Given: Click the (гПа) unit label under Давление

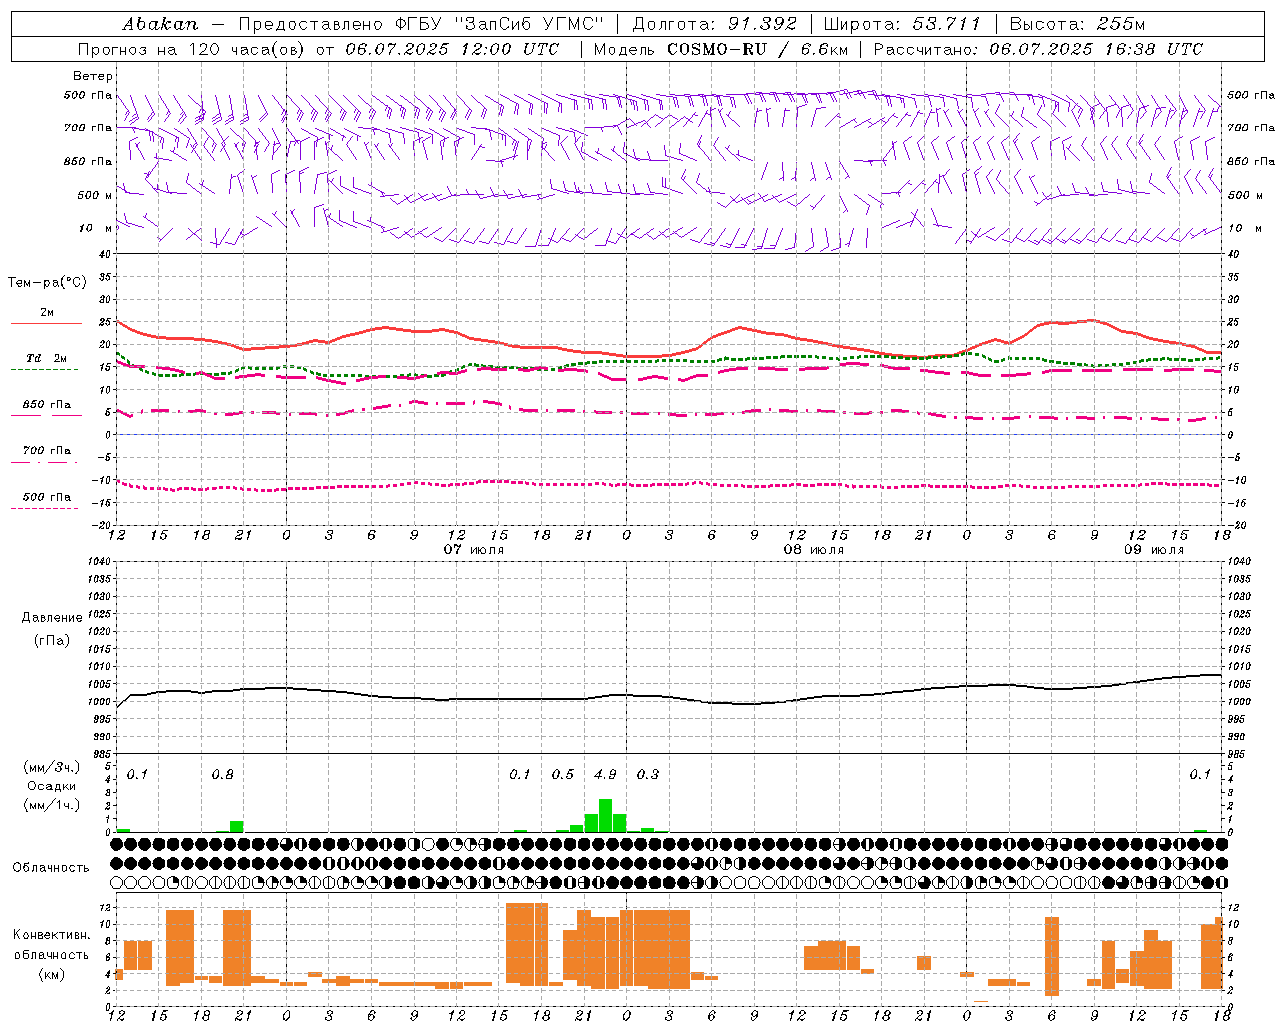Looking at the screenshot, I should pyautogui.click(x=52, y=640).
